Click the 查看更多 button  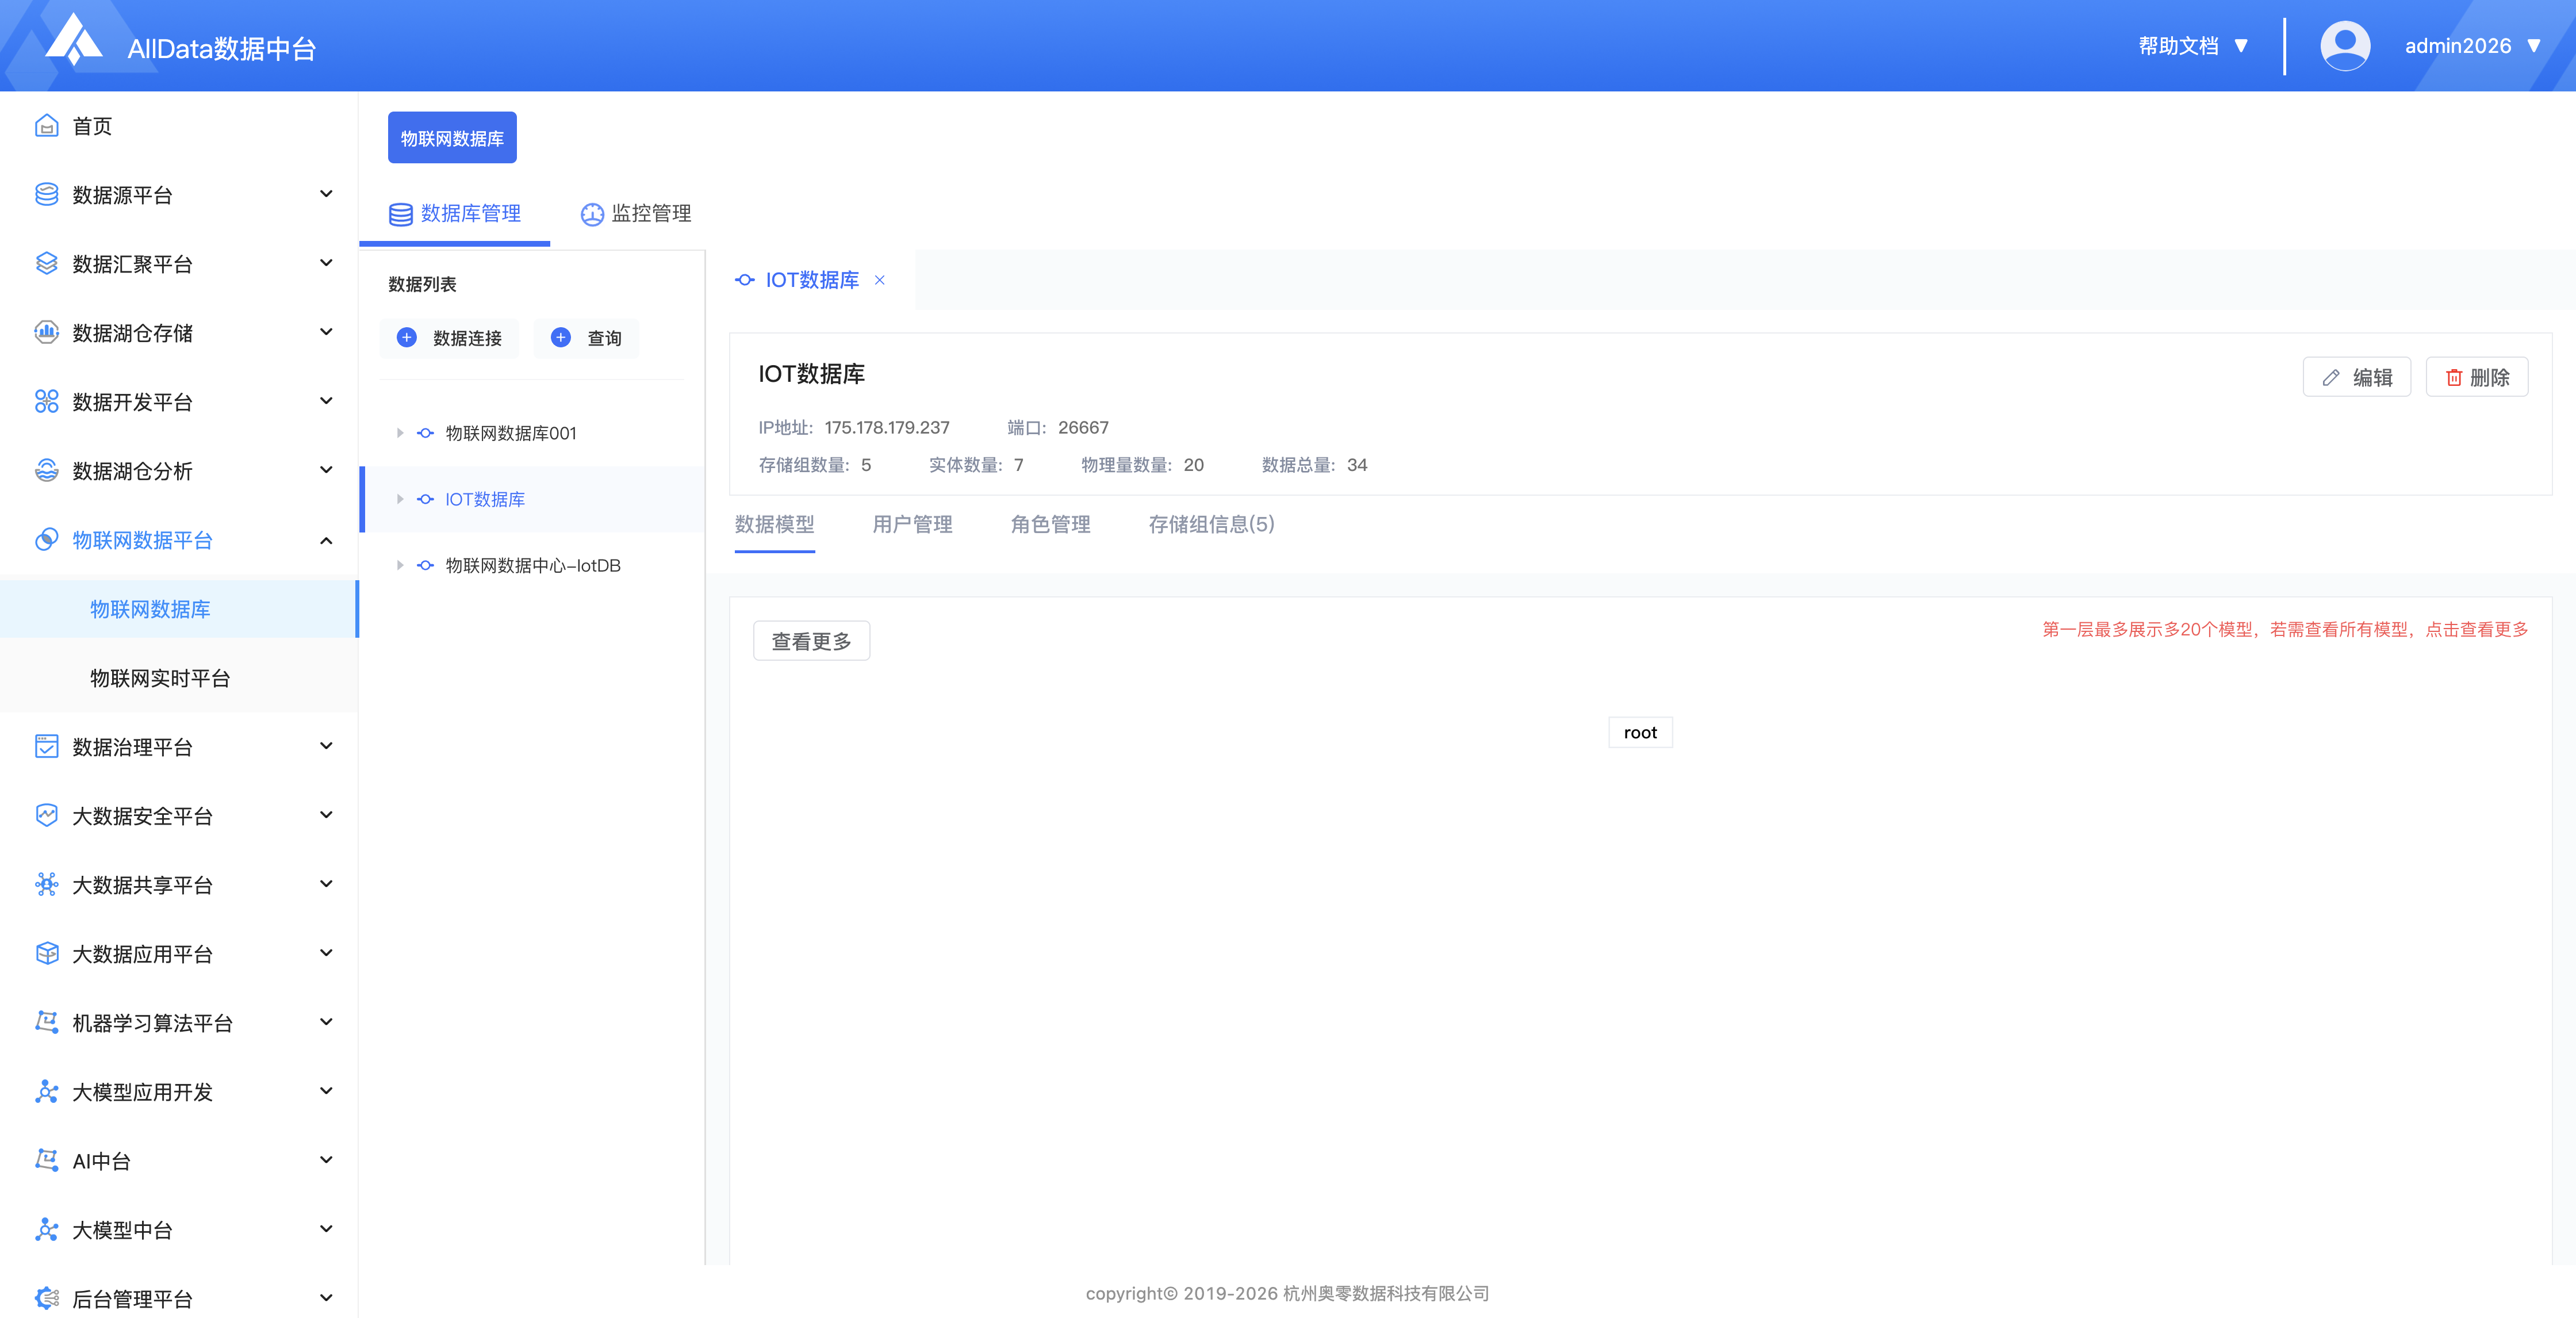(811, 641)
